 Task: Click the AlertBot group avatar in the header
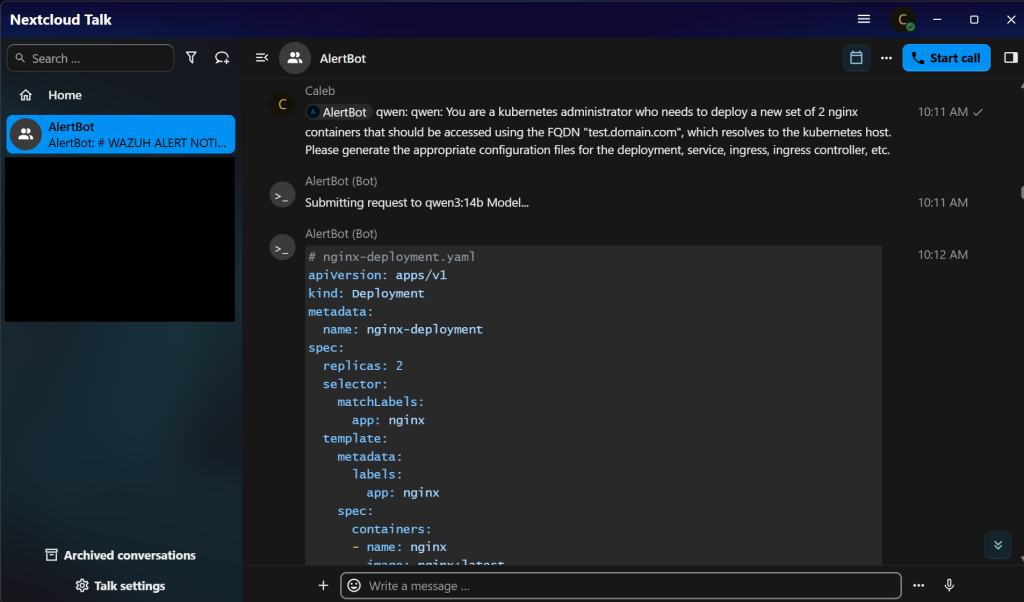[x=294, y=58]
